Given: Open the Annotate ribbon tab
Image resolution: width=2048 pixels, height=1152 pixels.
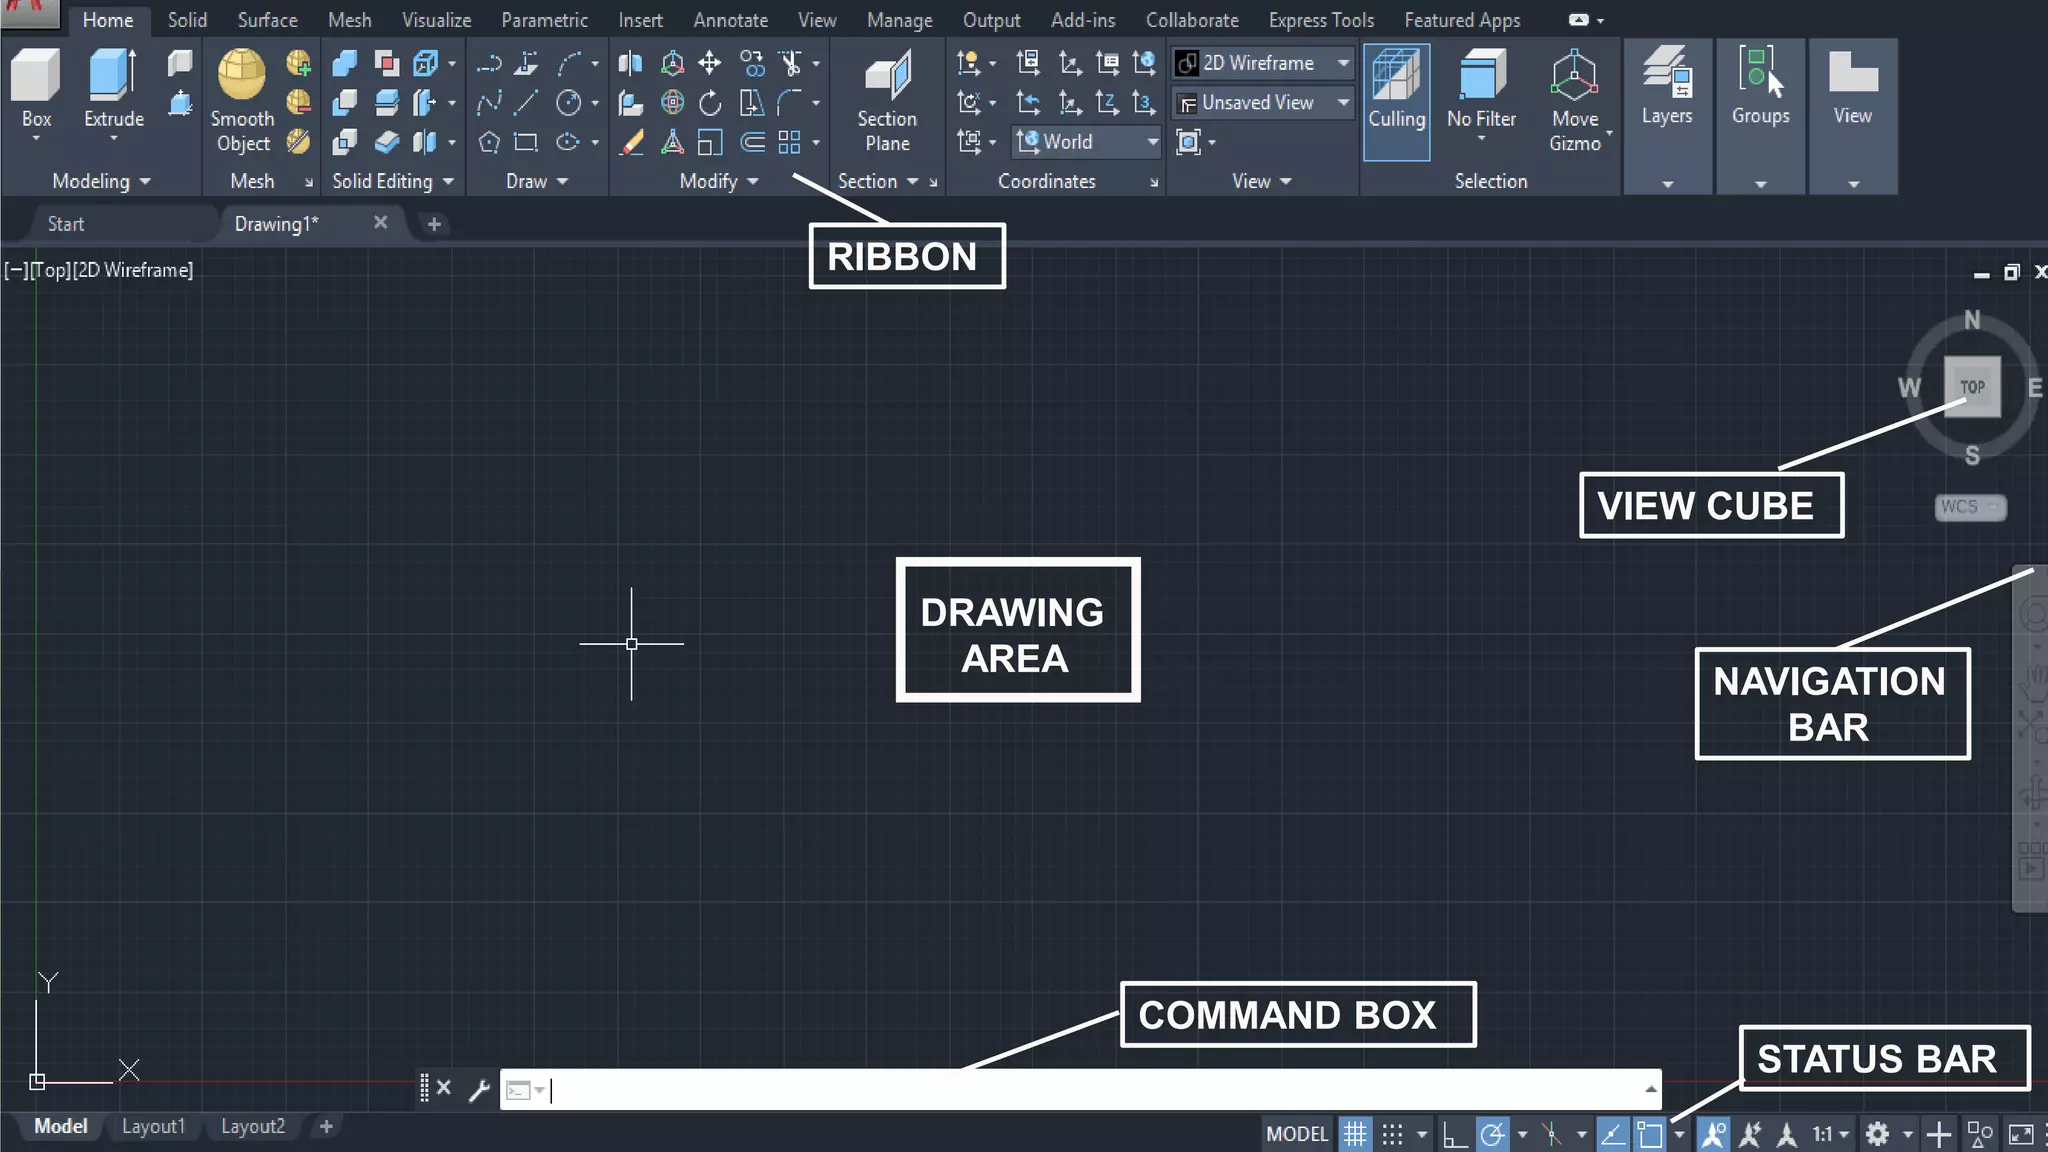Looking at the screenshot, I should tap(731, 20).
